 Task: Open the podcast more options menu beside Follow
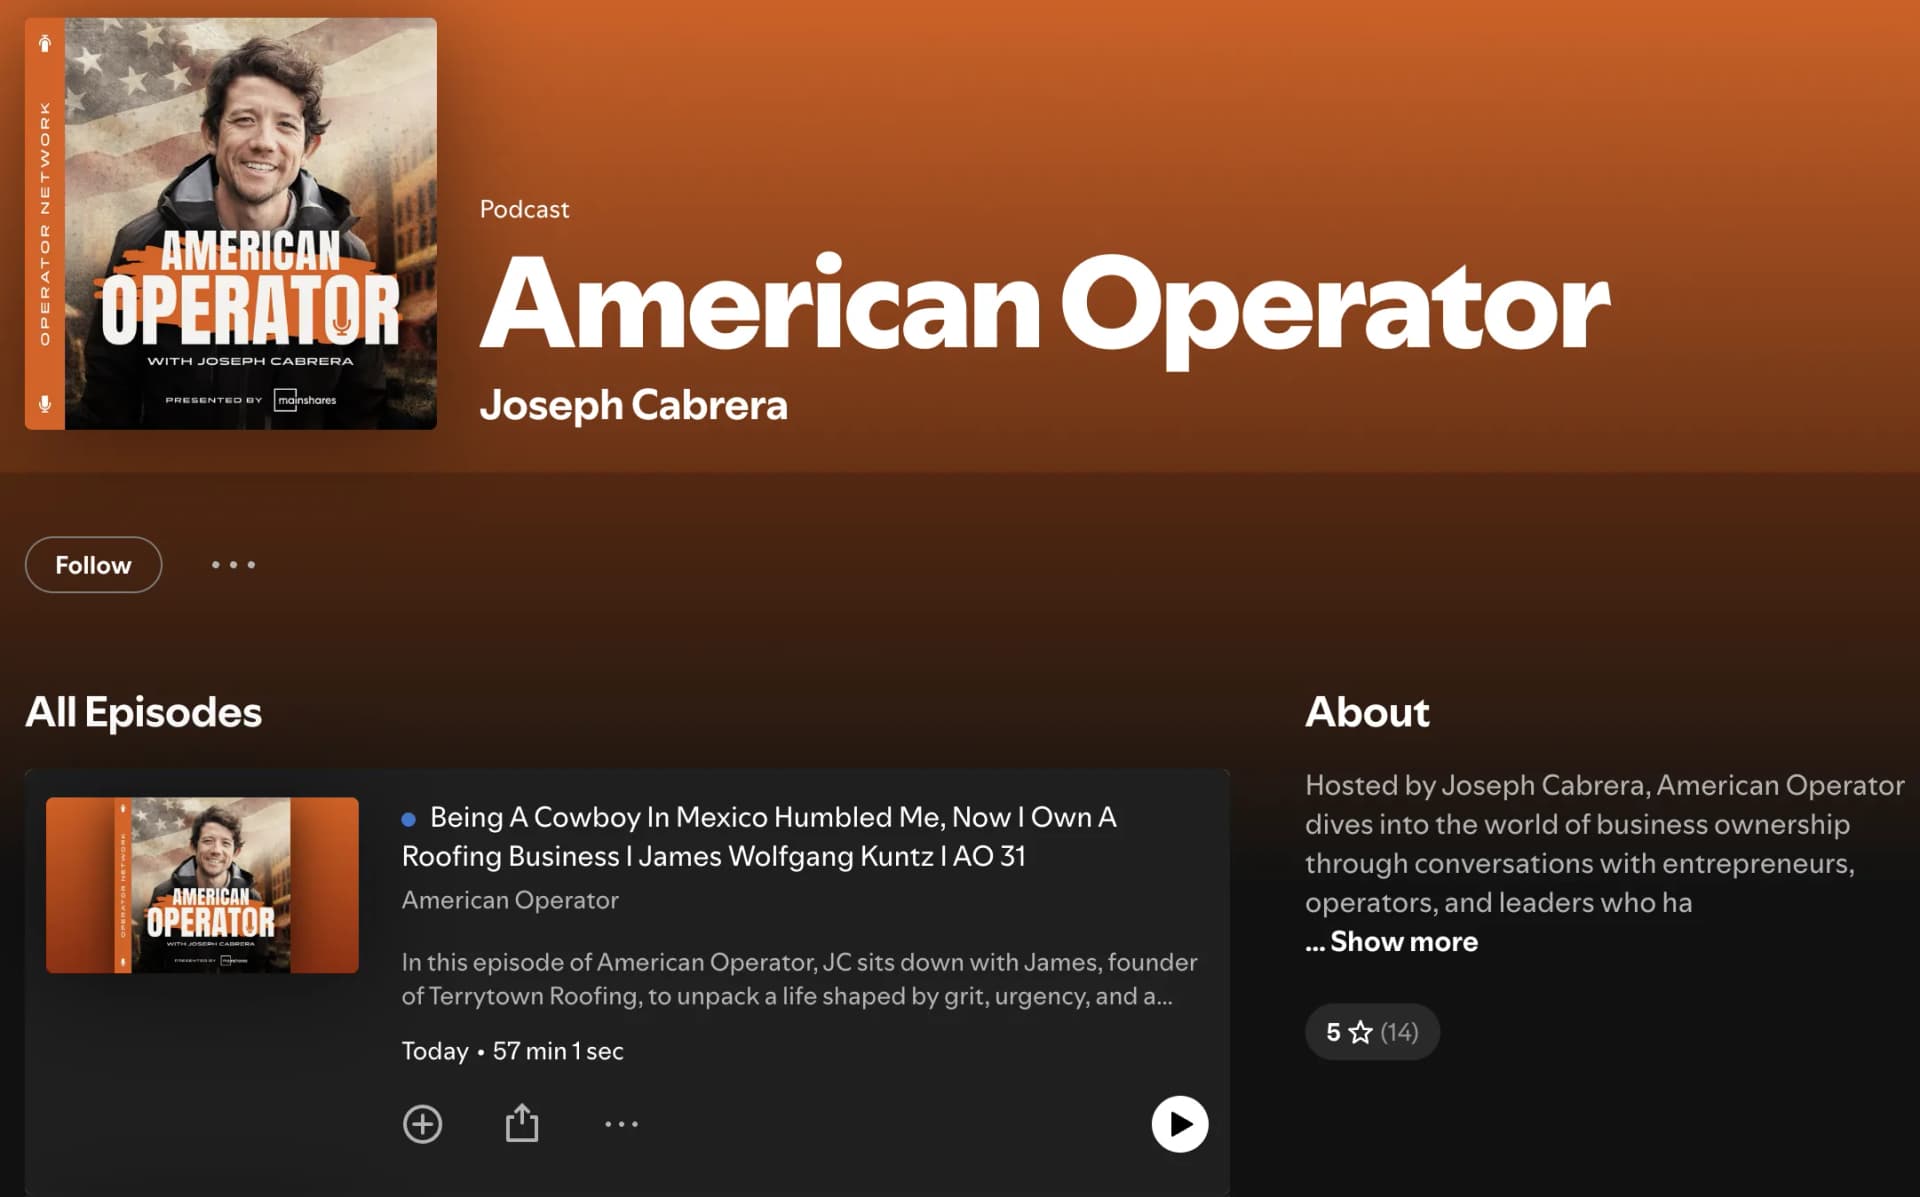tap(233, 565)
